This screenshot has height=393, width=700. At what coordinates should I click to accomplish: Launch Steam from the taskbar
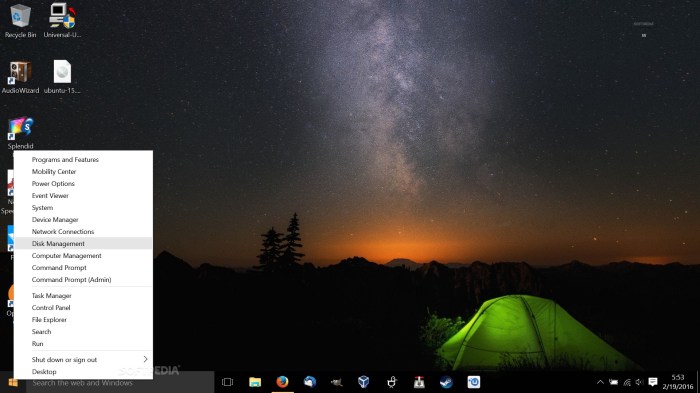446,382
